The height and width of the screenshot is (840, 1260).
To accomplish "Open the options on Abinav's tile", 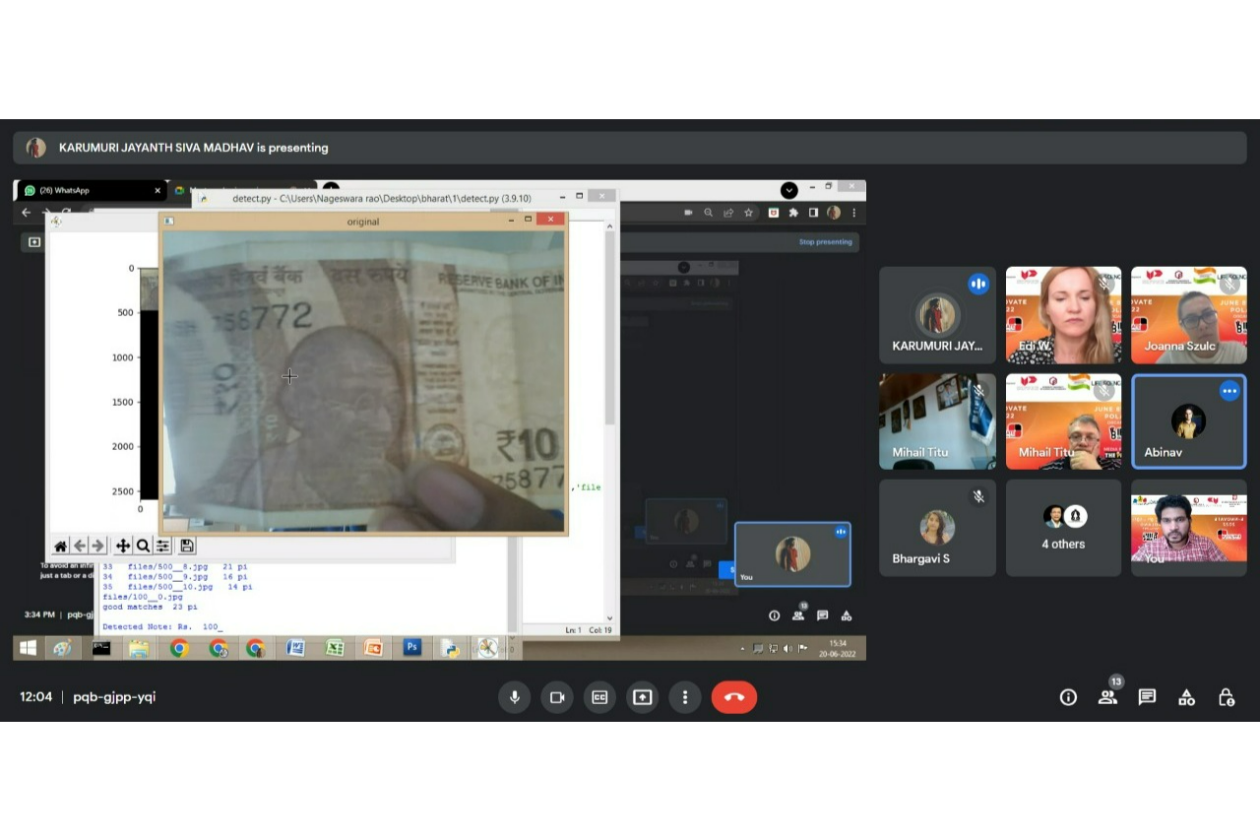I will pyautogui.click(x=1229, y=392).
